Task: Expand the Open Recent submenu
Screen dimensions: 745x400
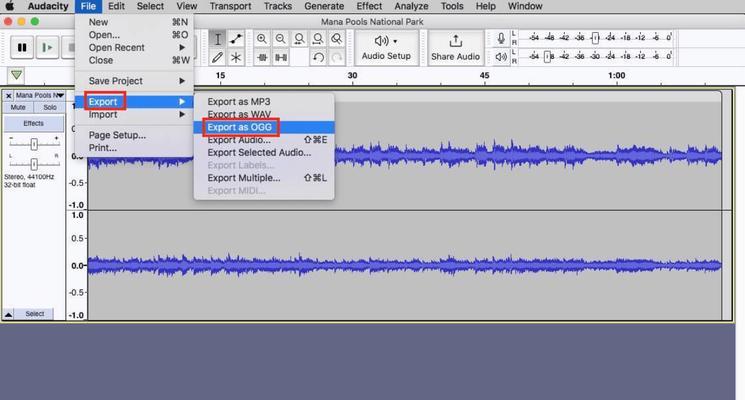Action: (134, 48)
